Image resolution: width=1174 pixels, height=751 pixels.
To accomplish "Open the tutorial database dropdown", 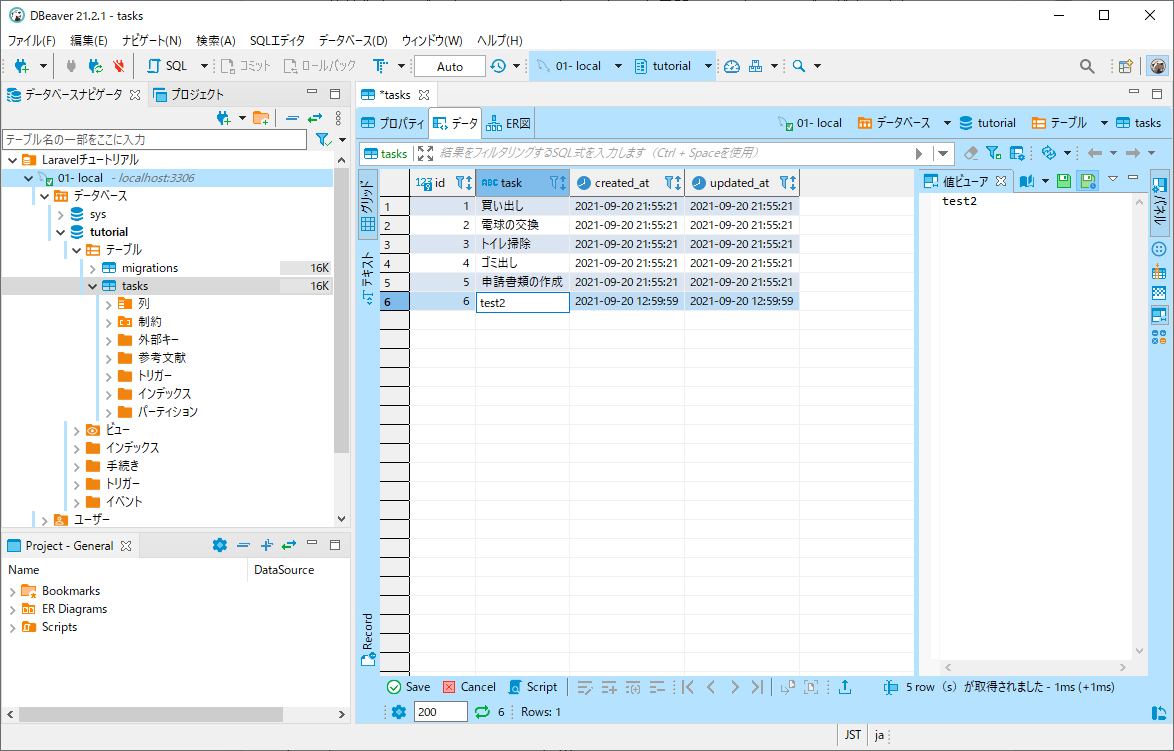I will point(708,66).
